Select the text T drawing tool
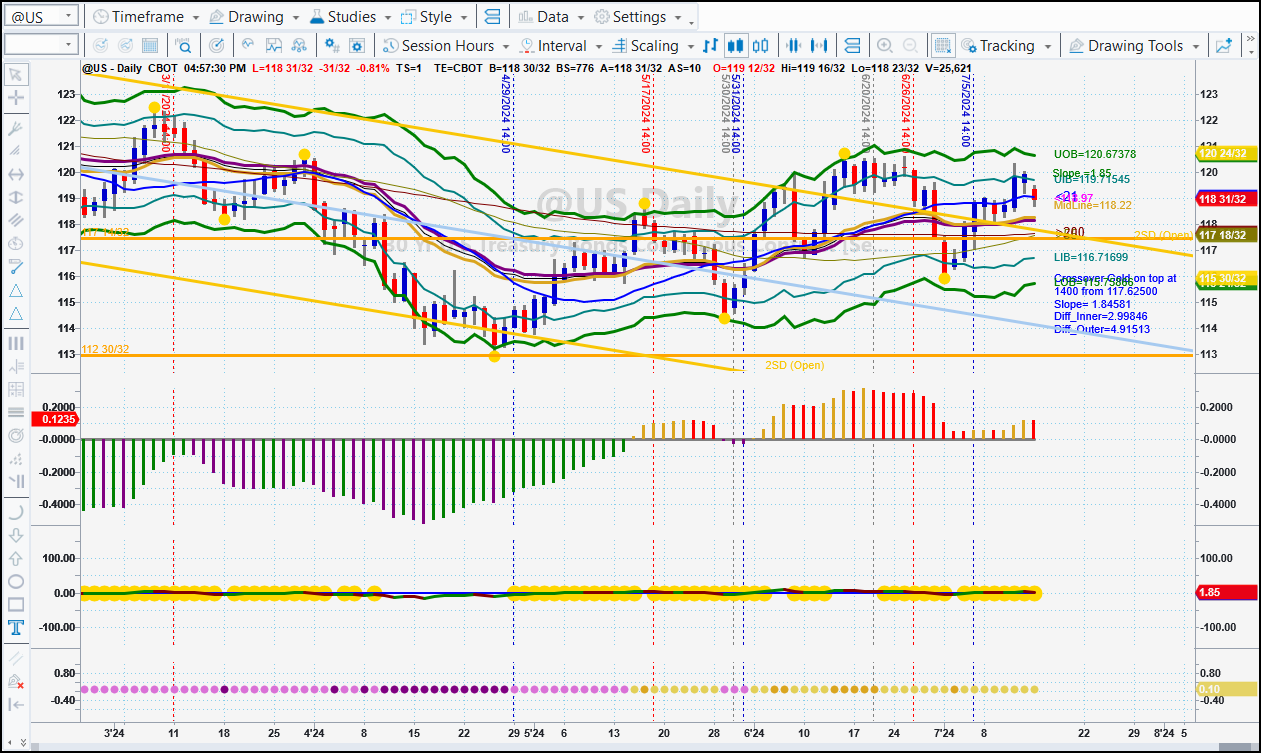Screen dimensions: 1261x753 coord(16,628)
